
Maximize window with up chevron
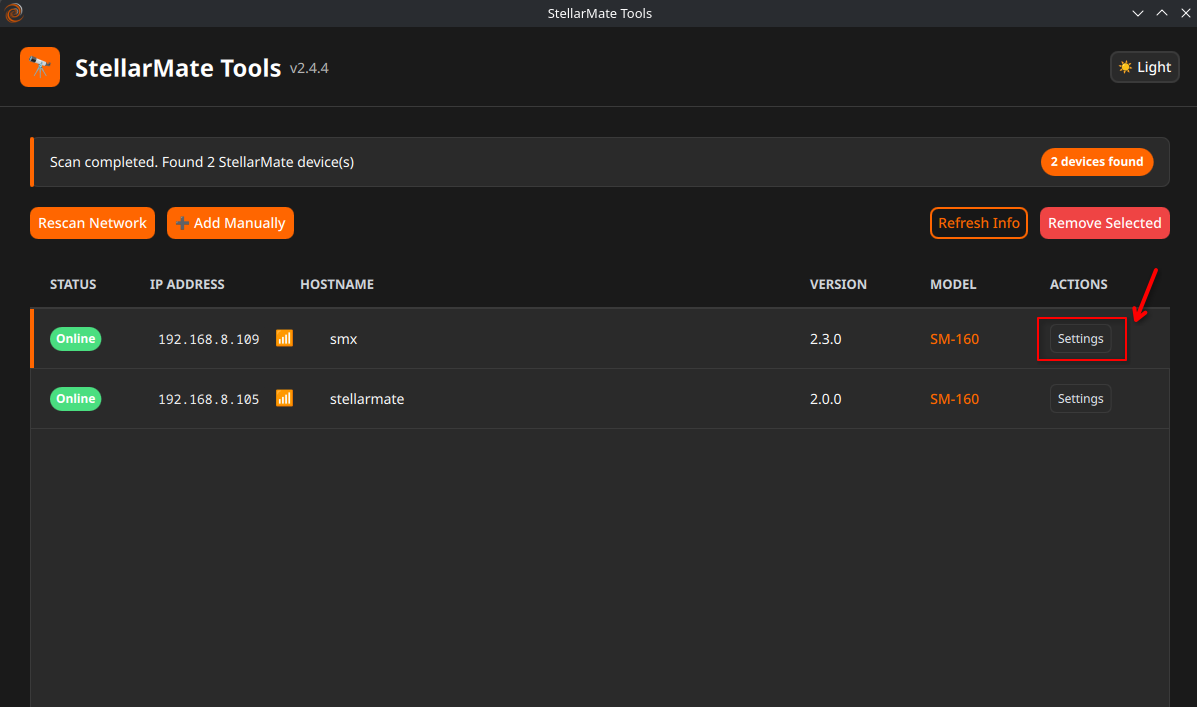tap(1162, 13)
